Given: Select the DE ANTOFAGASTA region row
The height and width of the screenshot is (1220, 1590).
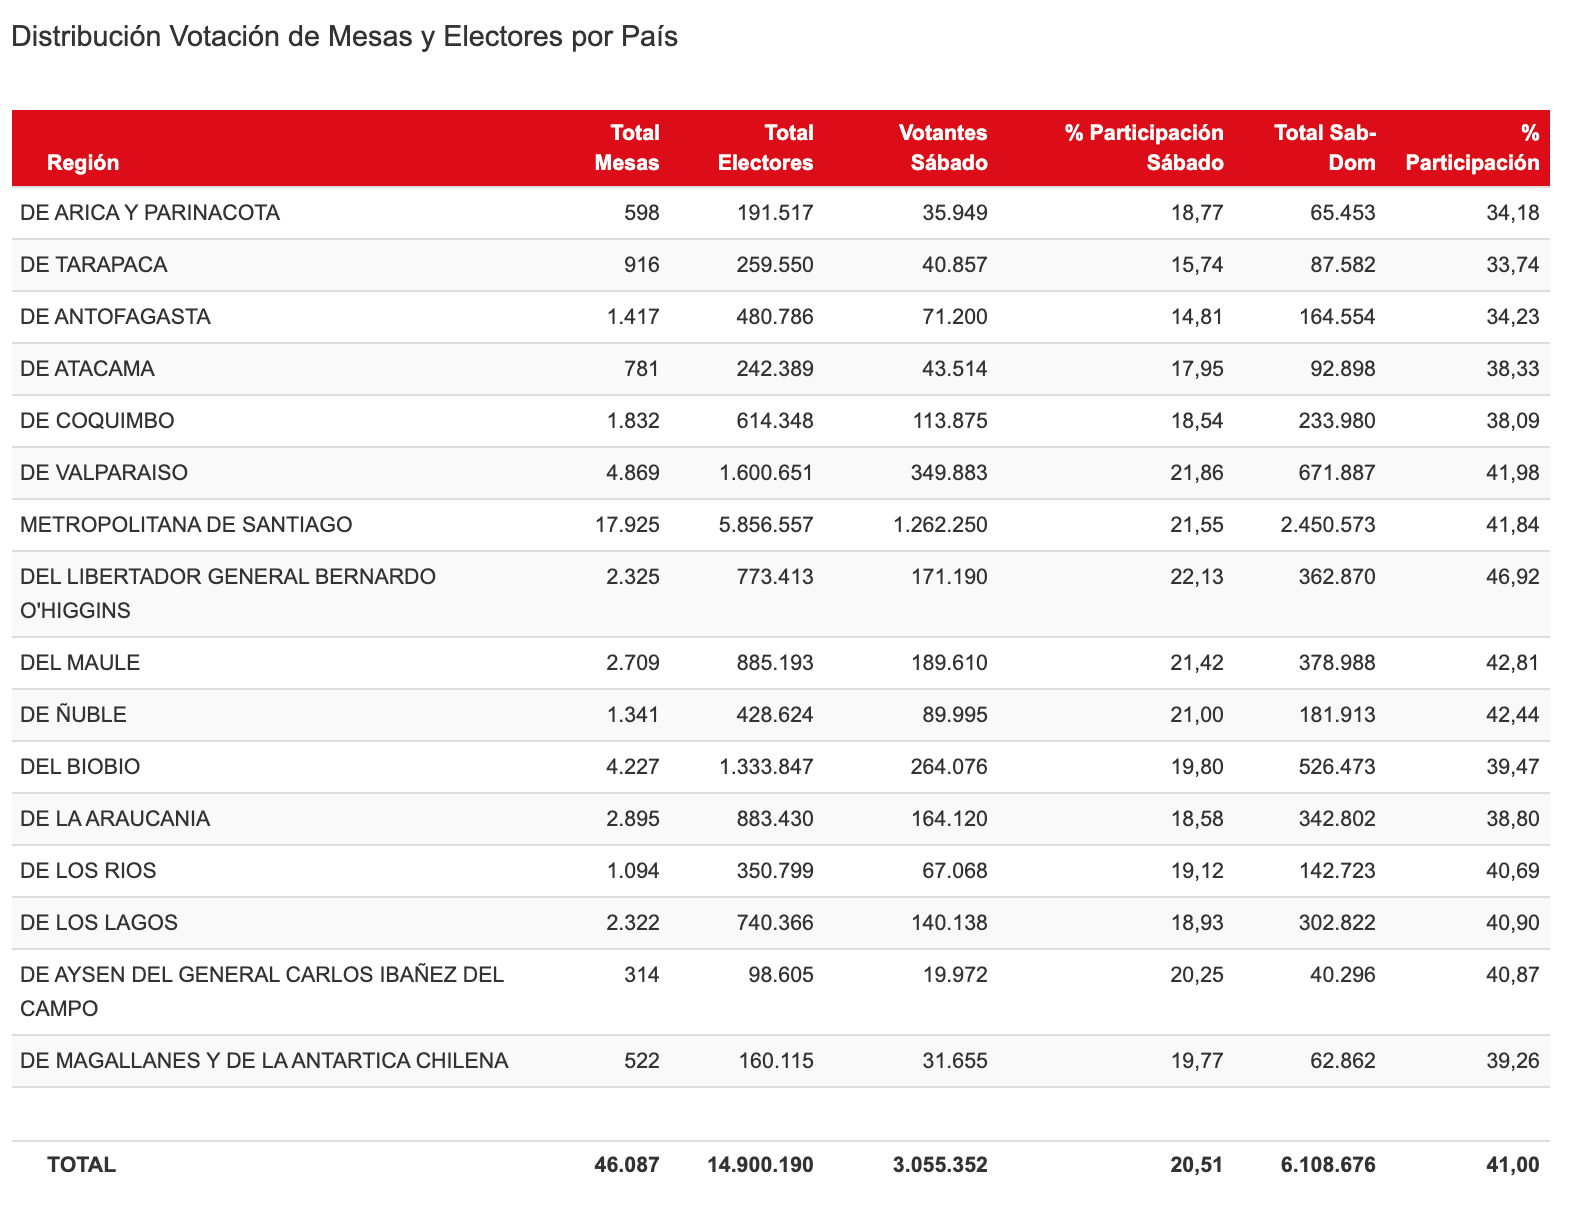Looking at the screenshot, I should coord(115,317).
